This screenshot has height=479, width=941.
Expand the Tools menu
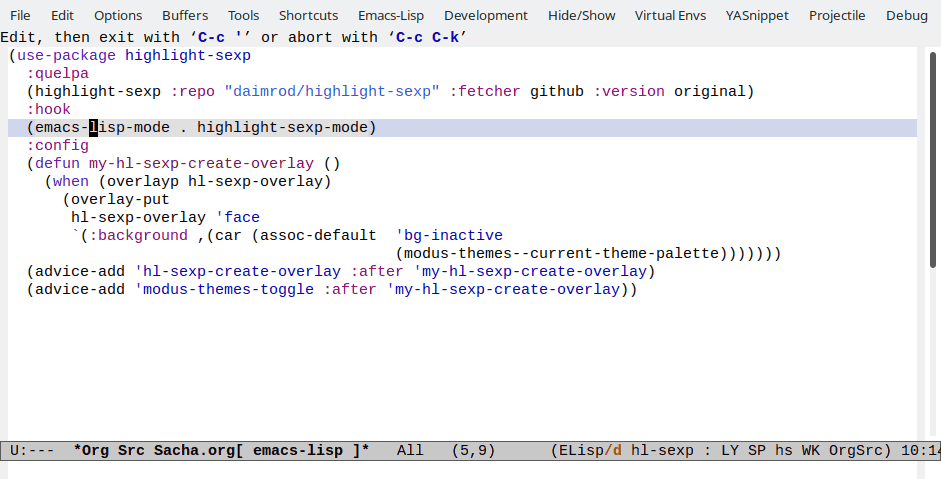(243, 15)
